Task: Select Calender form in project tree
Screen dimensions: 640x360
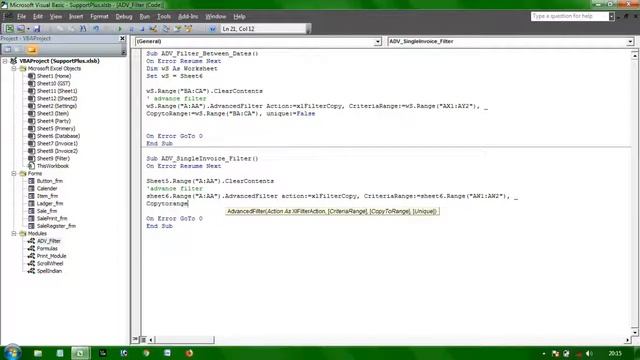Action: (47, 189)
